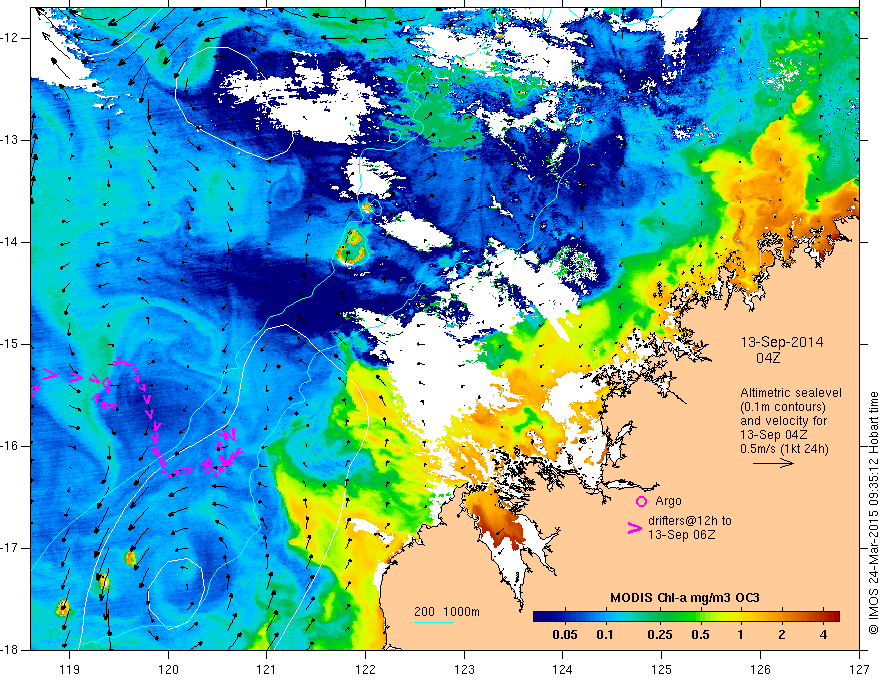The image size is (880, 680).
Task: Click the MODIS Chl-a colorbar
Action: pos(686,616)
